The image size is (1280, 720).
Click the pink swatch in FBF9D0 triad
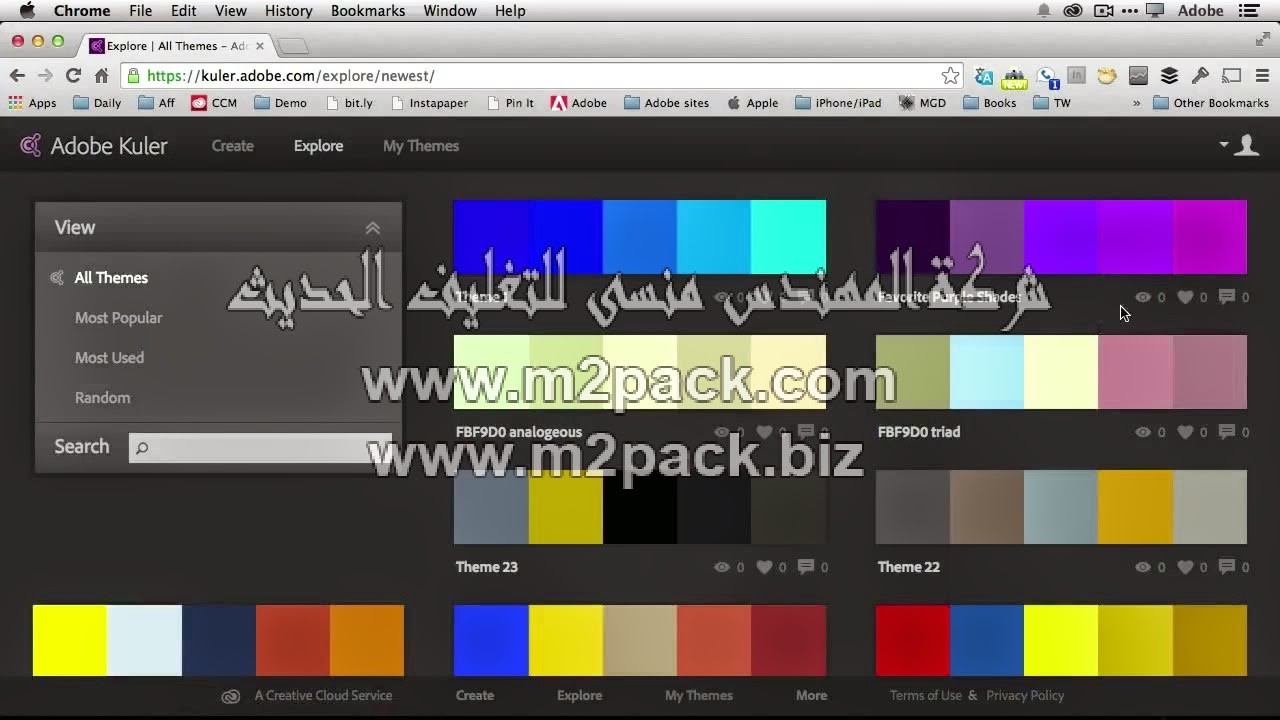point(1135,372)
